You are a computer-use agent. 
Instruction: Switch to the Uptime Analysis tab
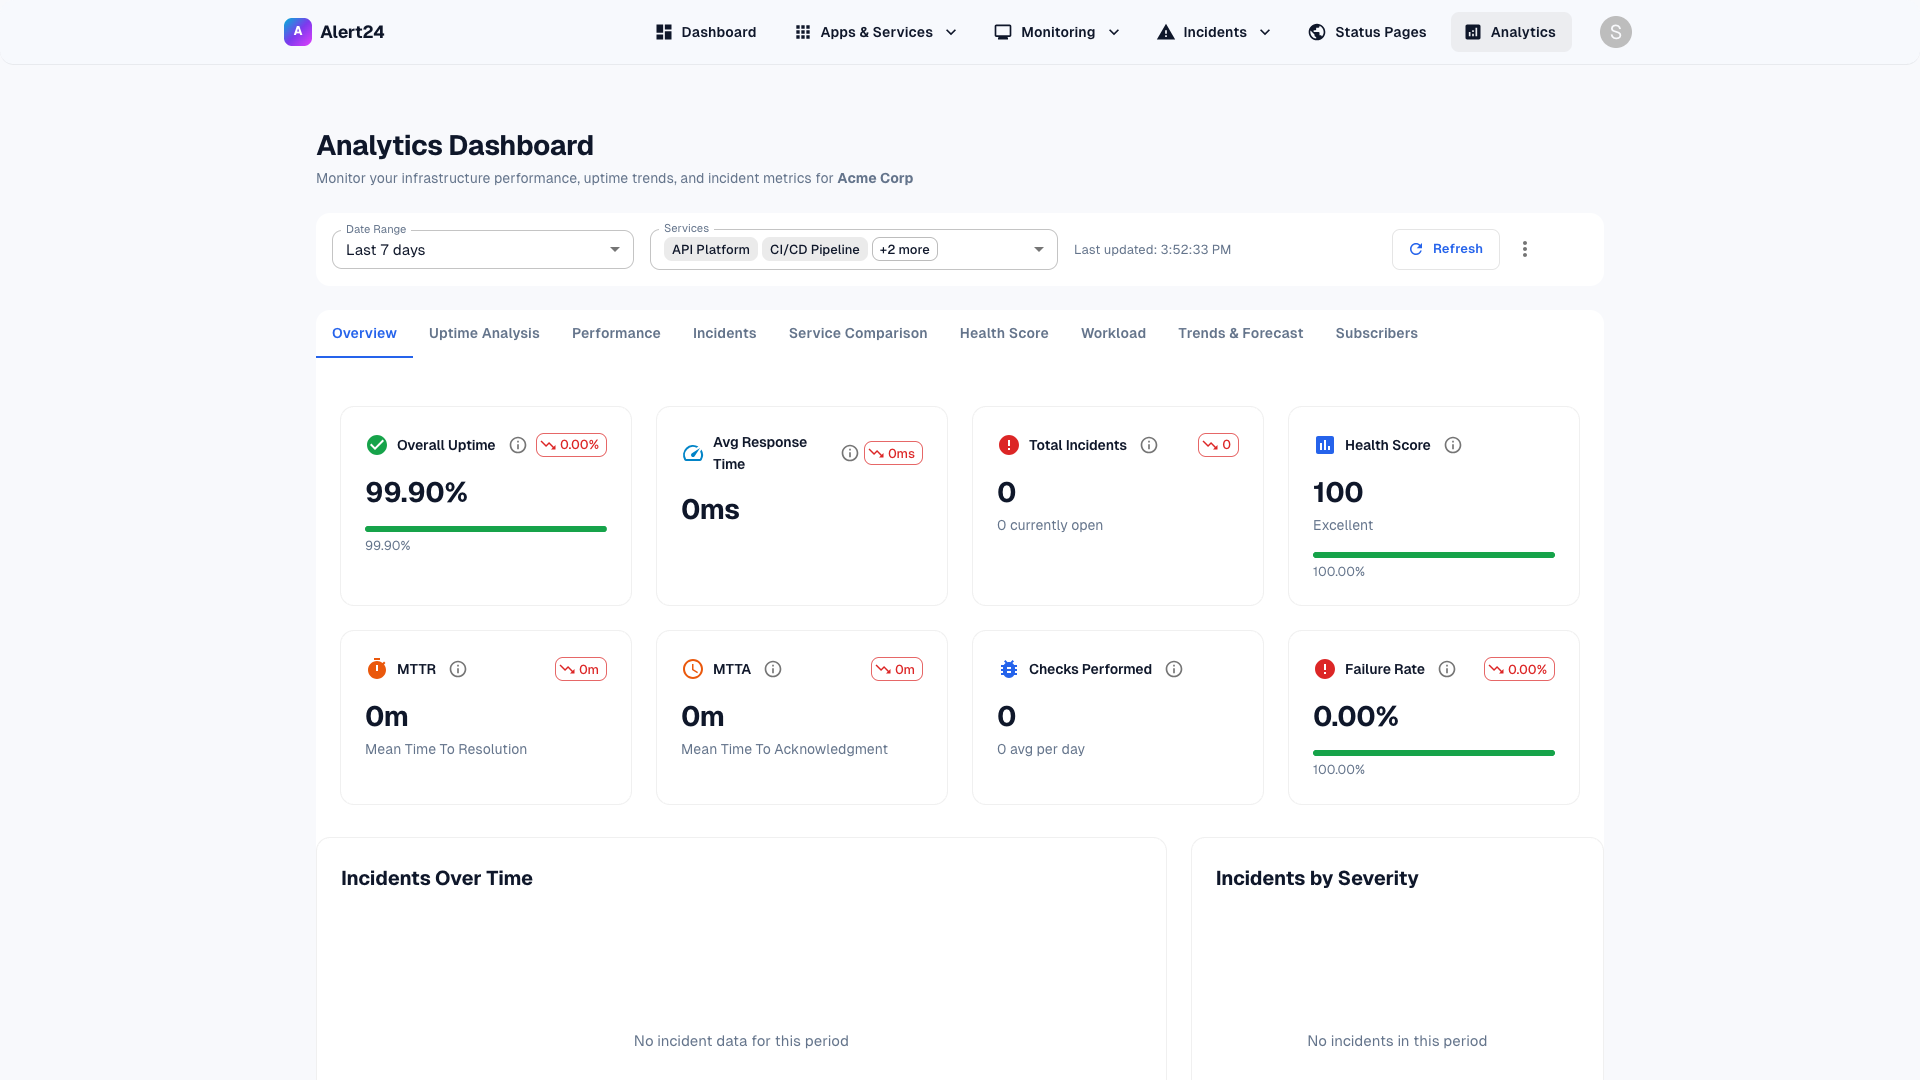(484, 333)
